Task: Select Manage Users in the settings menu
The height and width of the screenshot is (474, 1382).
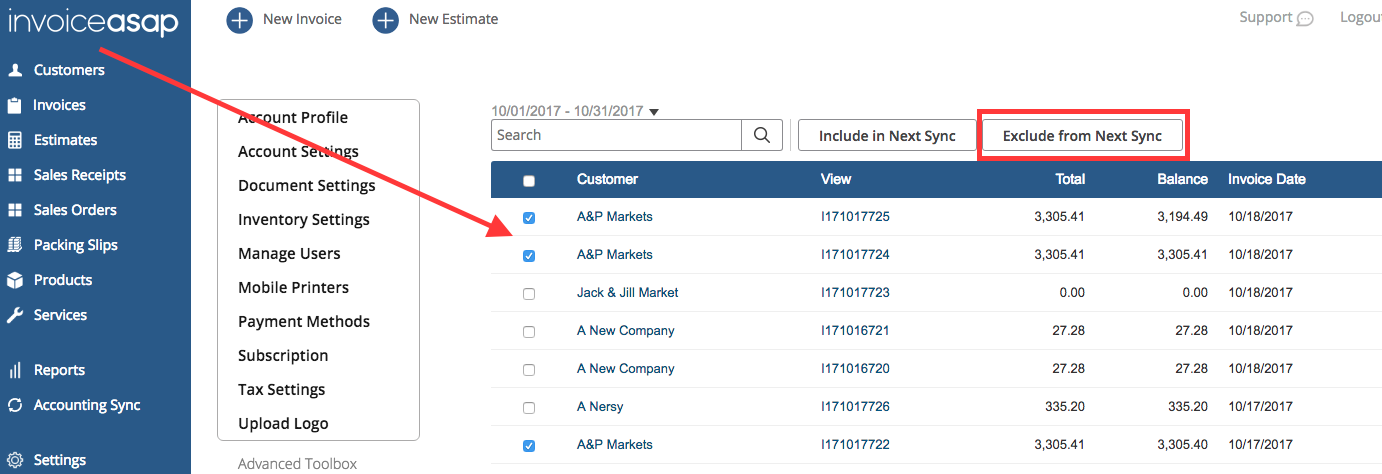Action: click(x=289, y=253)
